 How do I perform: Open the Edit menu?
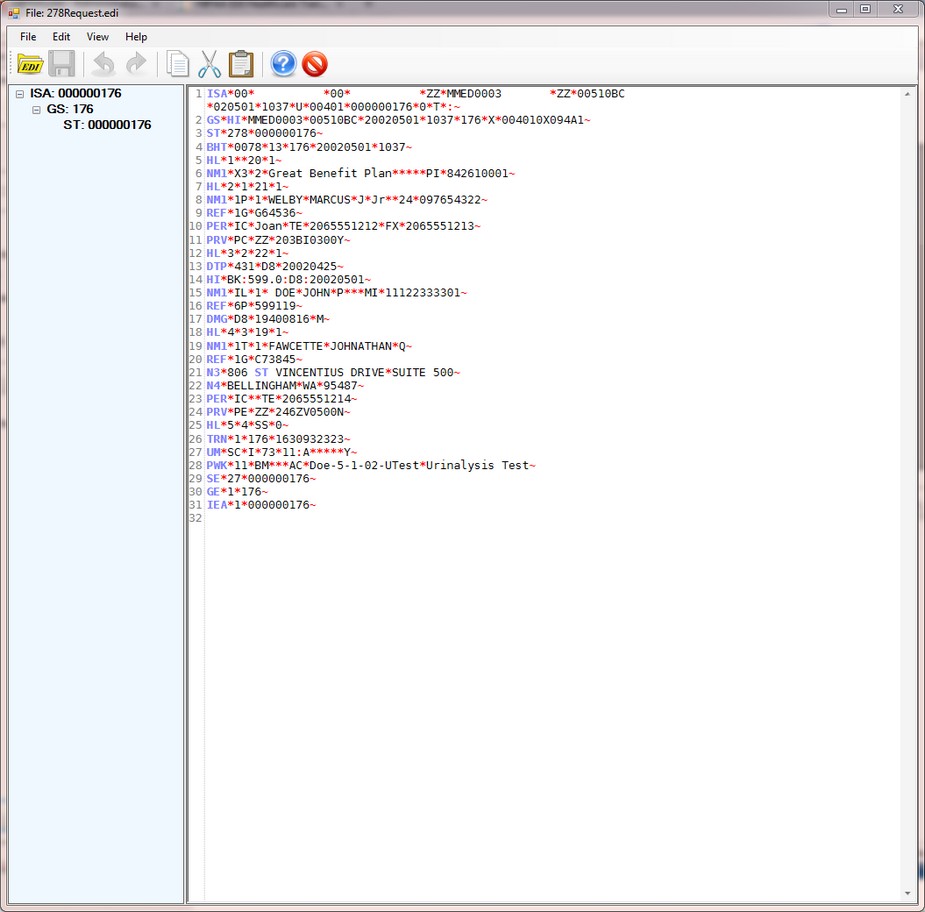(x=61, y=37)
